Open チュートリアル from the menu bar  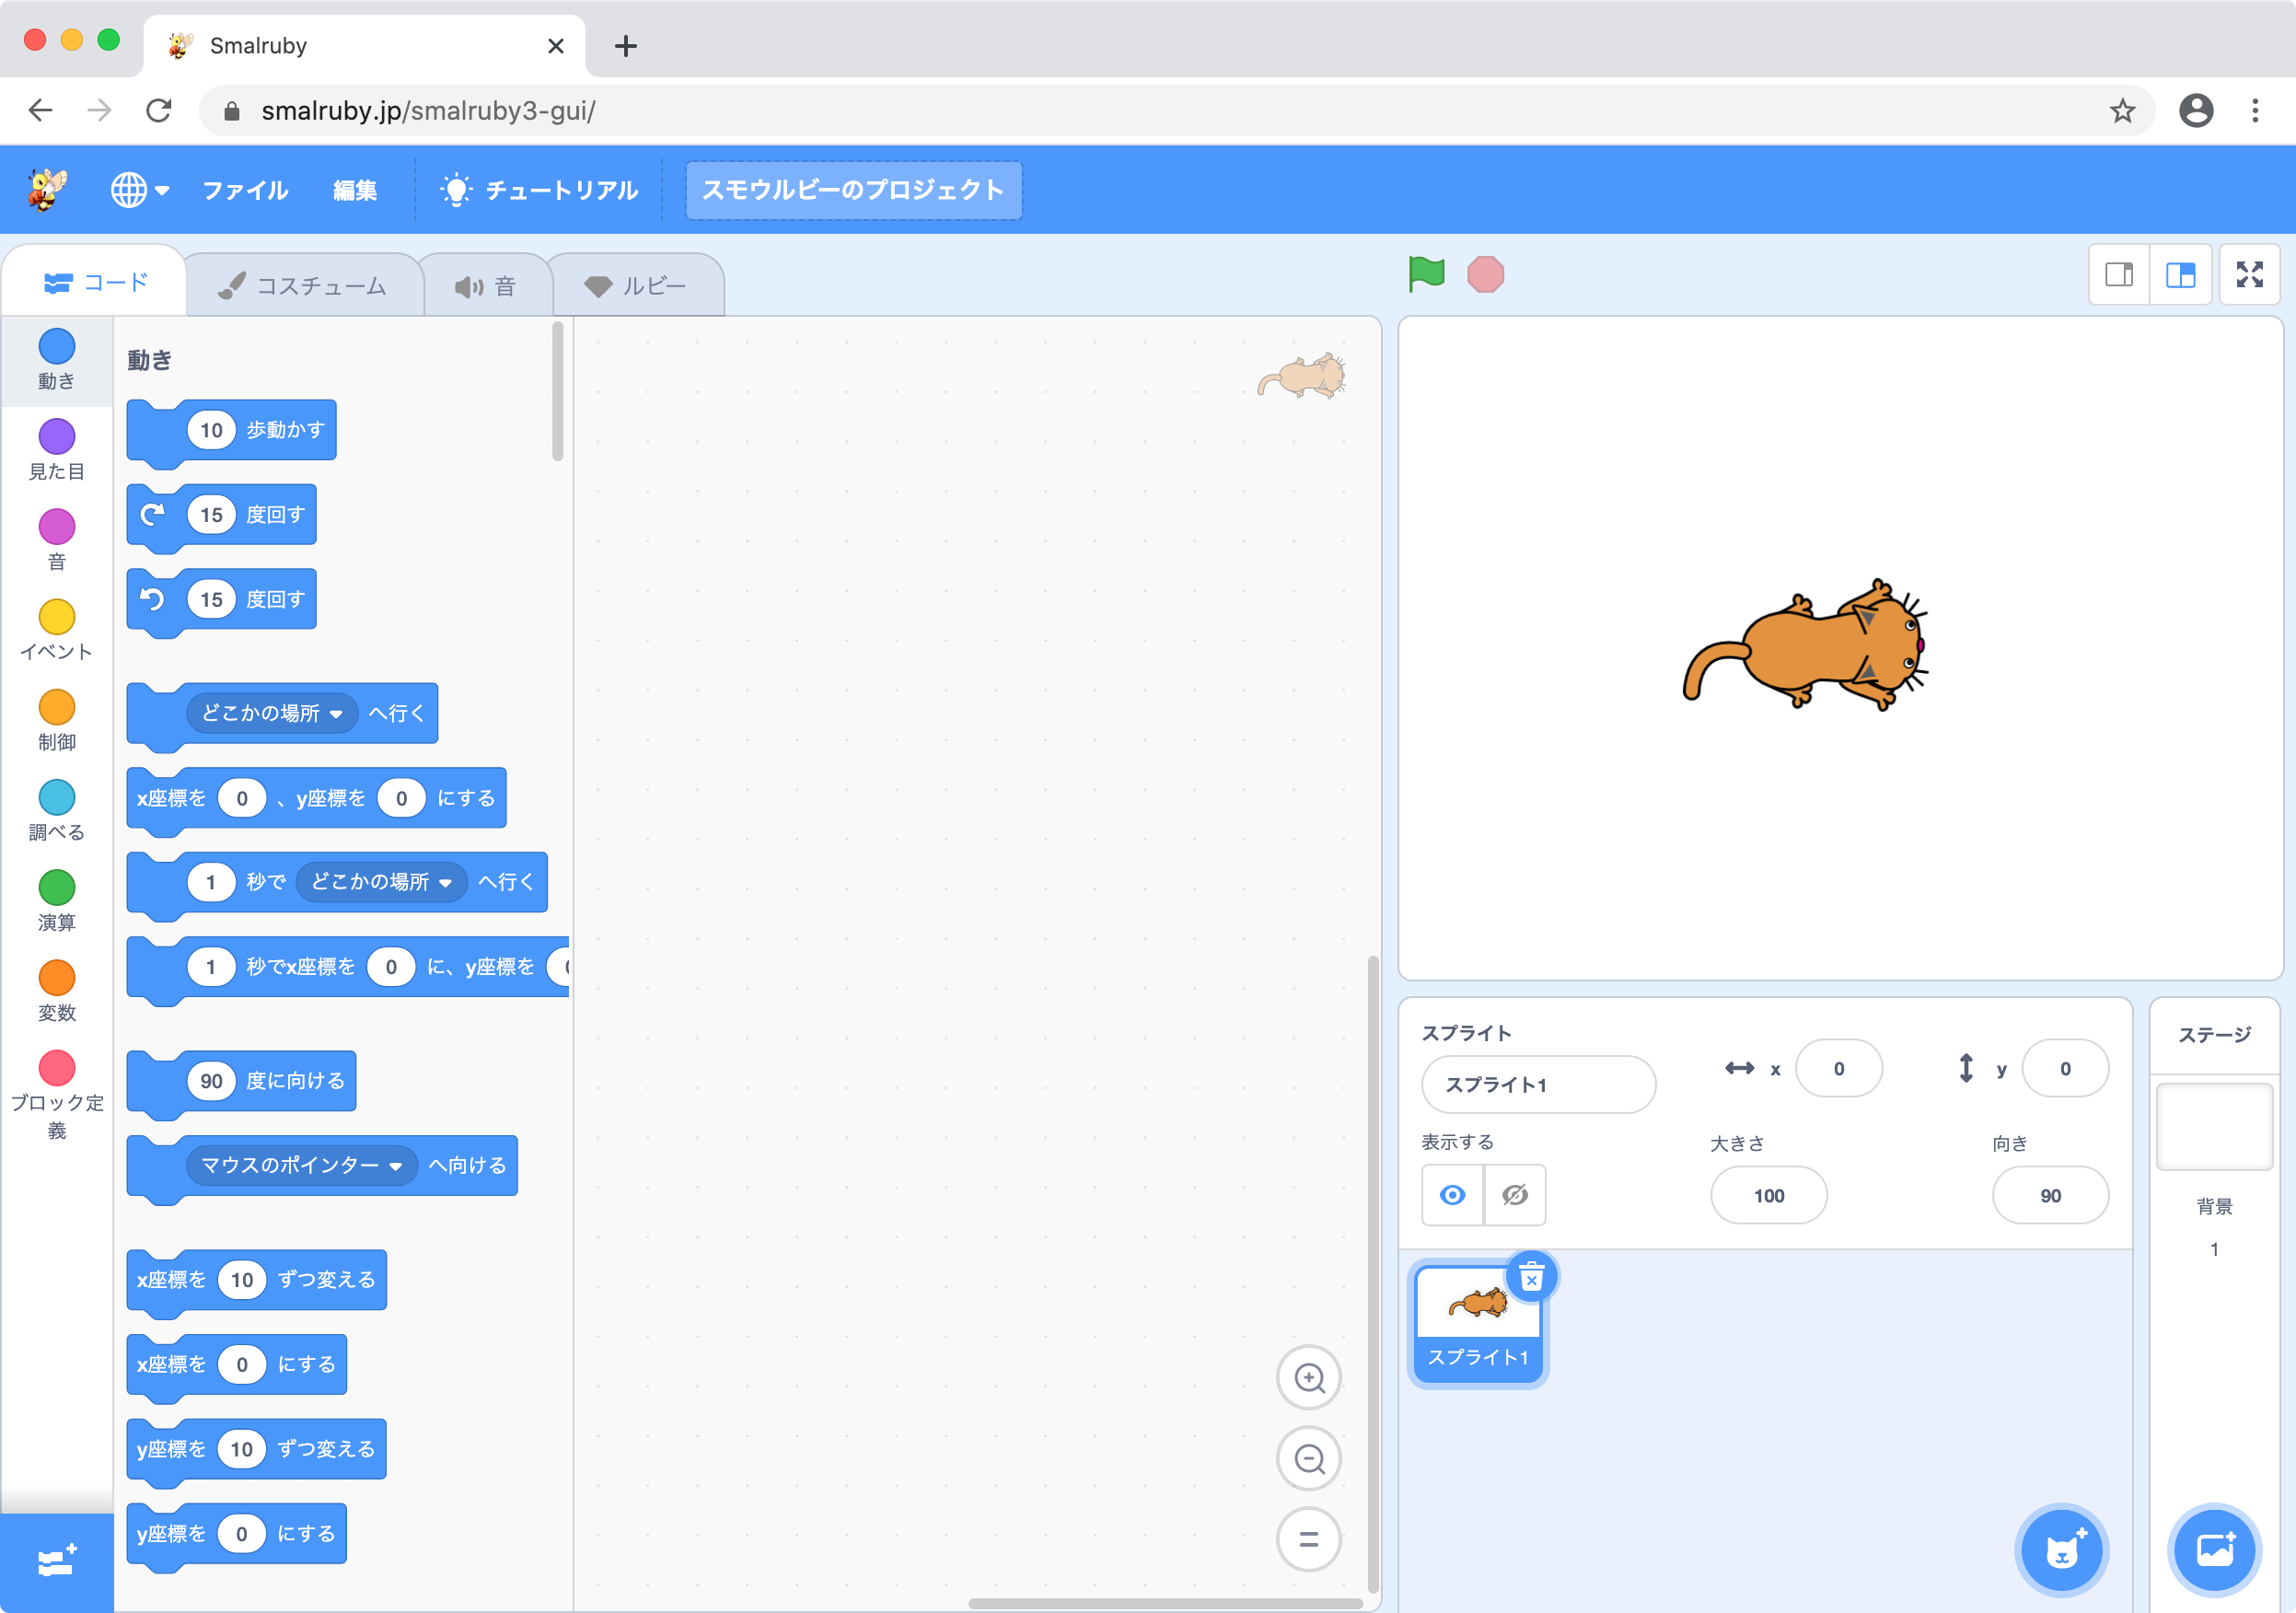(x=539, y=189)
